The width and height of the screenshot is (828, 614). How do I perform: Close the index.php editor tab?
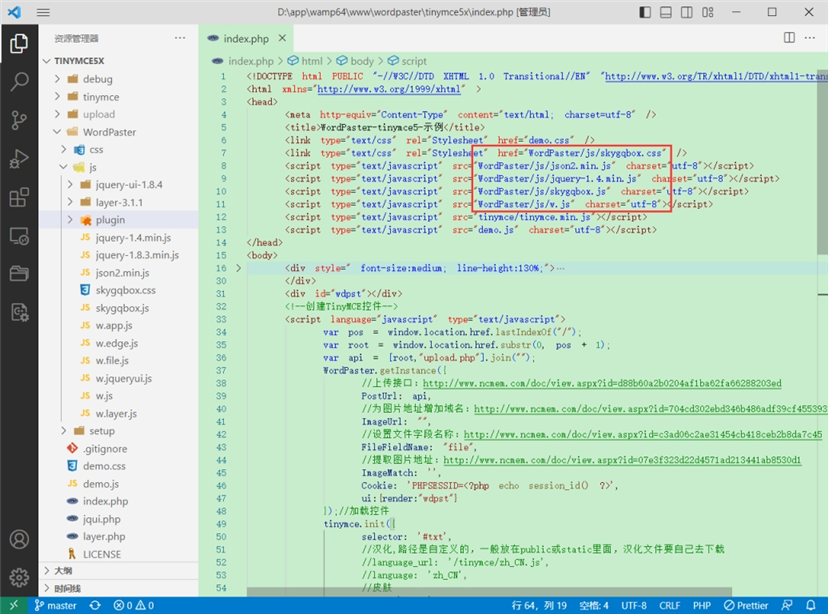pos(282,38)
